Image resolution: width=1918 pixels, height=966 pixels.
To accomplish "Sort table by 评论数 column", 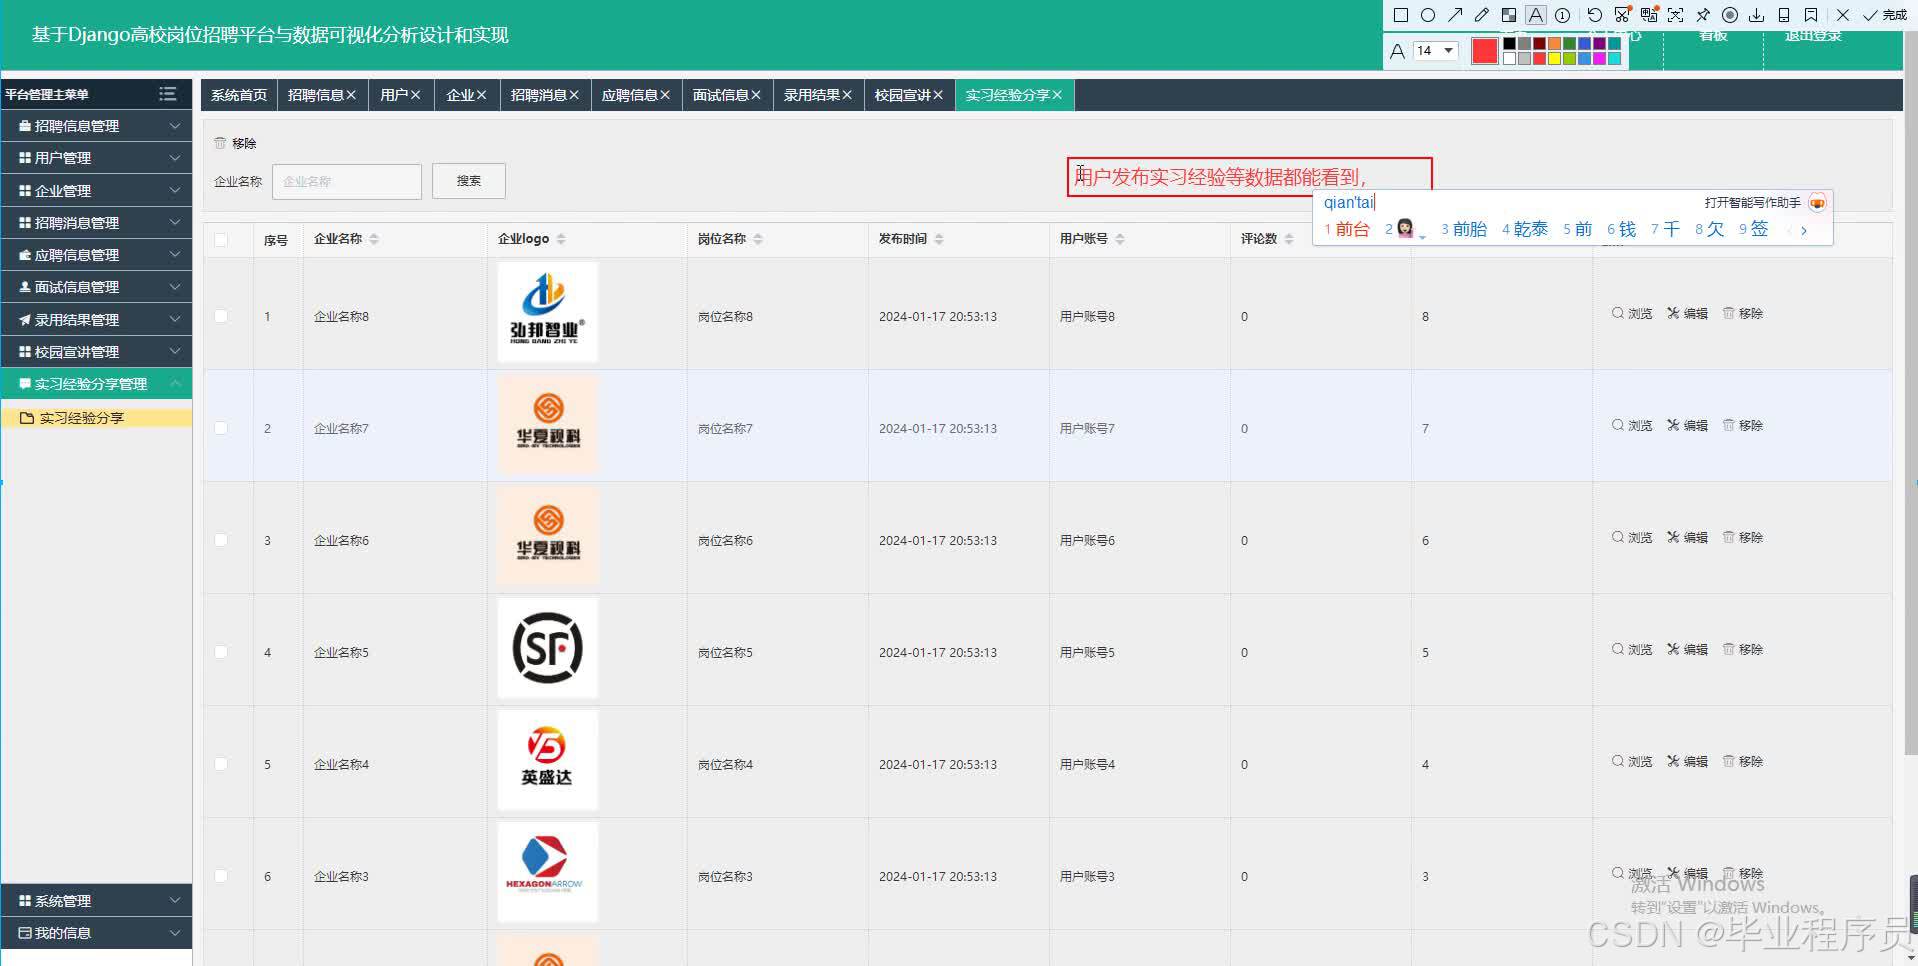I will 1289,239.
